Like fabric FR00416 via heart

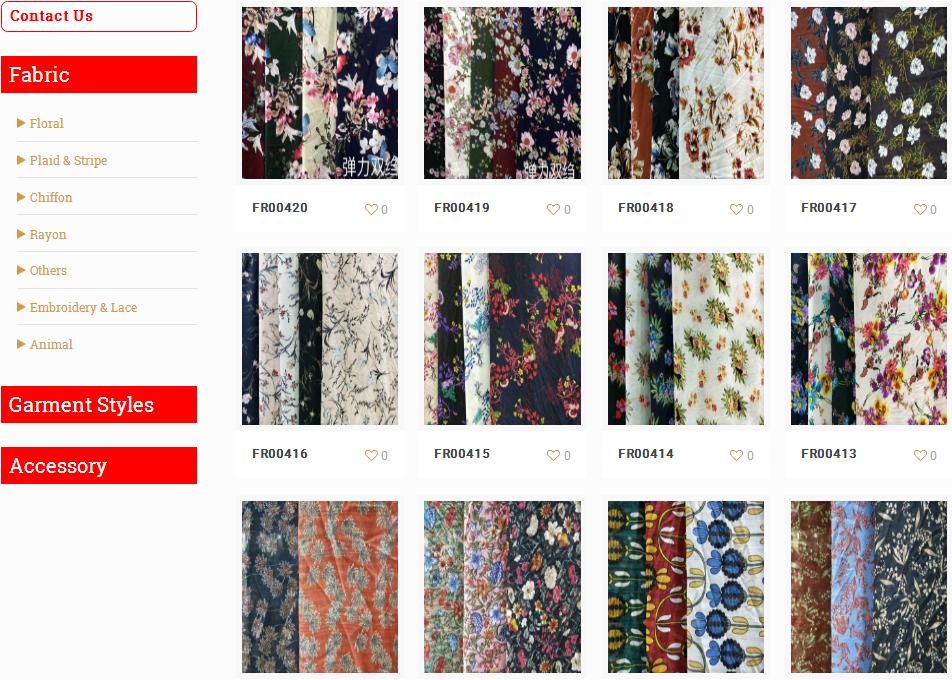point(371,455)
